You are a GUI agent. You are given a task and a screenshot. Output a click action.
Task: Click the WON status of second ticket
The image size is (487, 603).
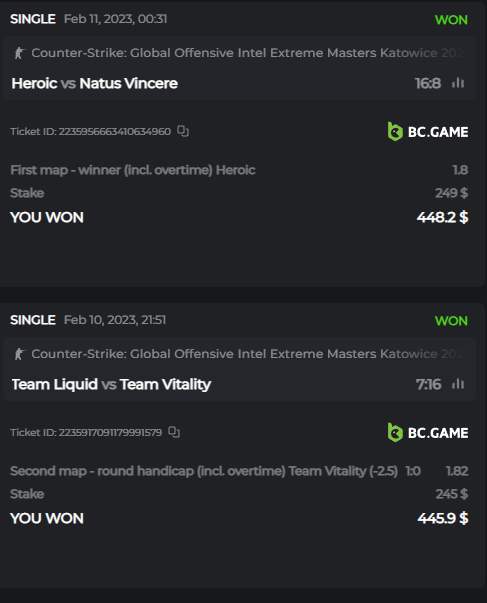(x=451, y=321)
